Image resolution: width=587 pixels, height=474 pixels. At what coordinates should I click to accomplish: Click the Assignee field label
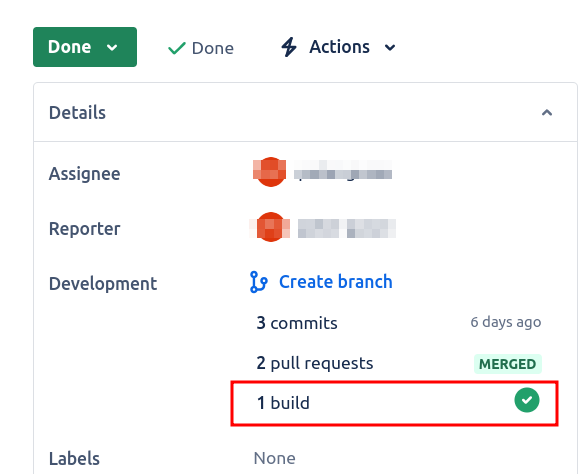pos(85,174)
